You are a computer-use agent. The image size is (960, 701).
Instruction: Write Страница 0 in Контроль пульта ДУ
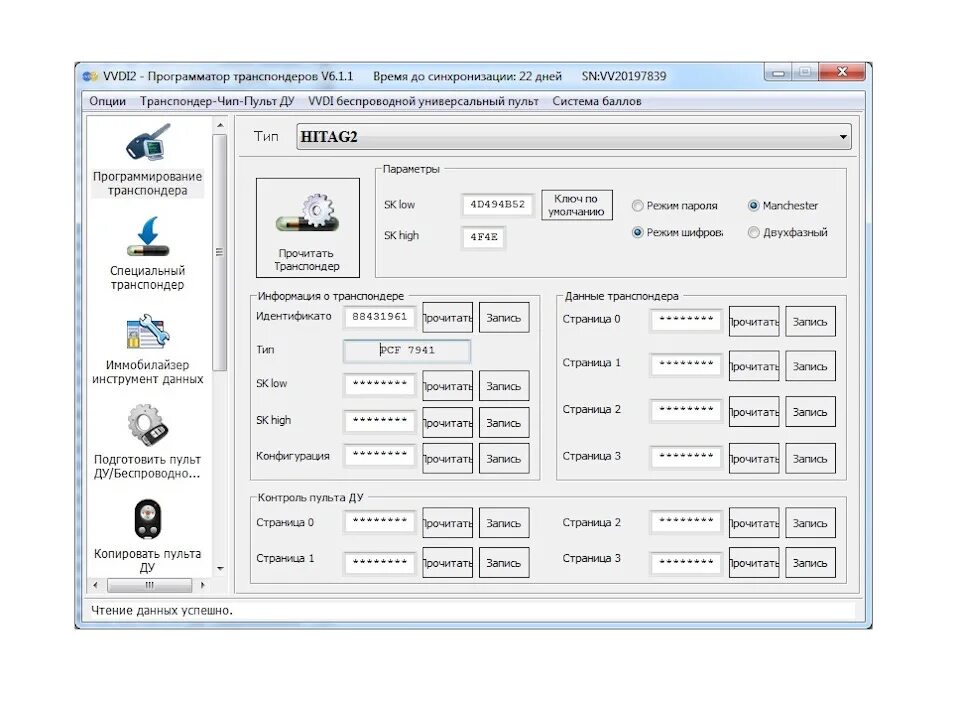click(504, 523)
